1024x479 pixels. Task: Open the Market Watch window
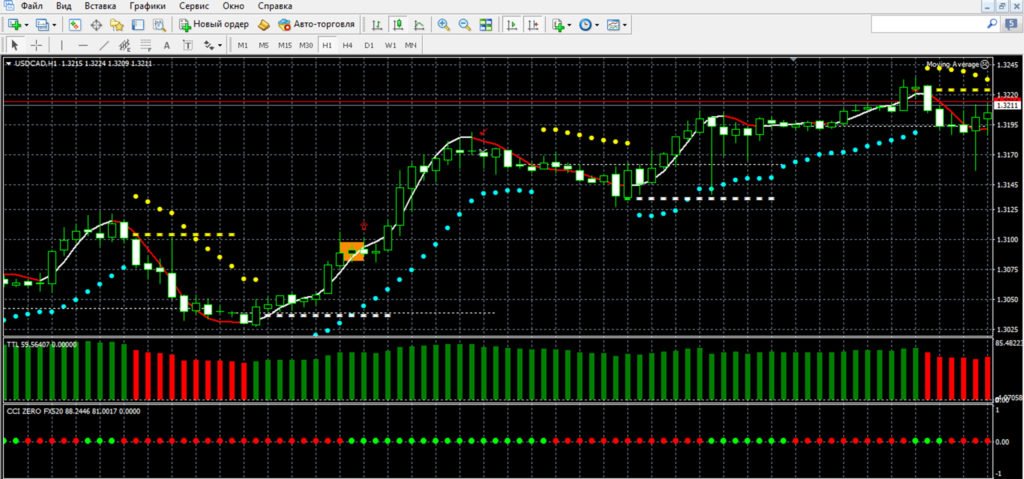click(x=74, y=25)
